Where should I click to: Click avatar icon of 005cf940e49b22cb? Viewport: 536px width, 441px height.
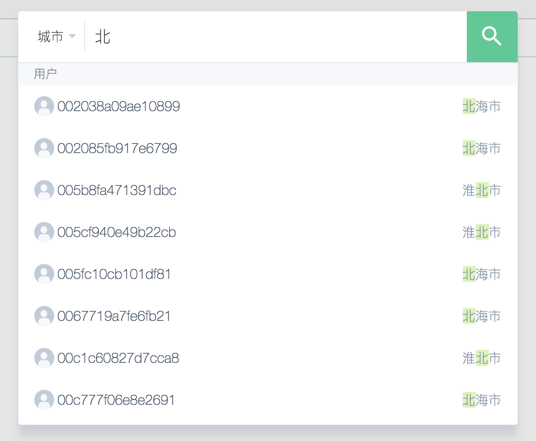coord(44,232)
